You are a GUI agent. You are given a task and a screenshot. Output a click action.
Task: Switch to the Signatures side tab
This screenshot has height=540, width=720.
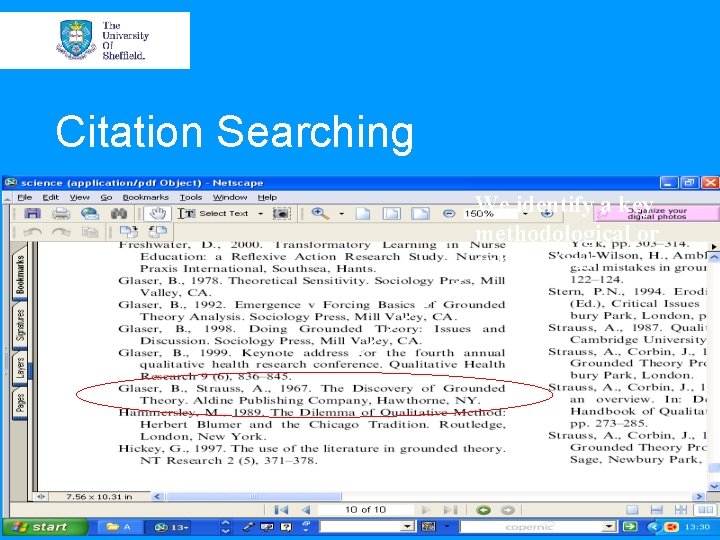click(20, 325)
